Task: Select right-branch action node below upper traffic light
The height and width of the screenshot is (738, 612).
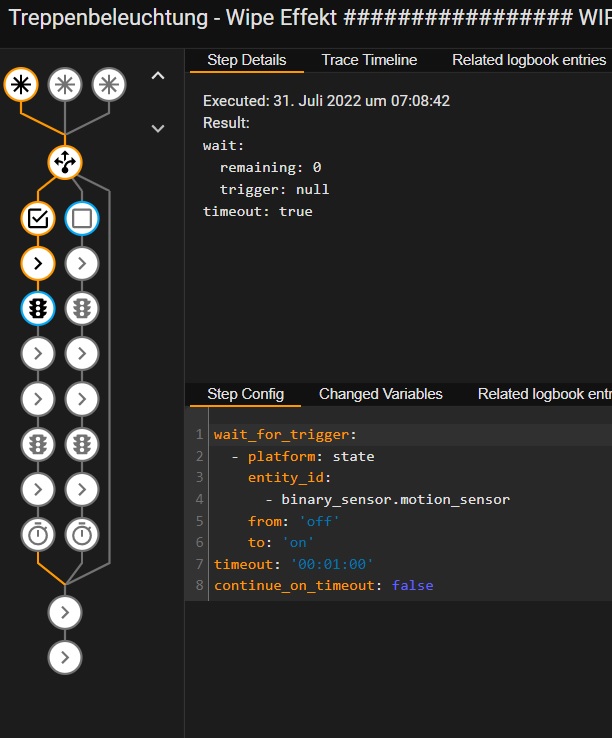Action: (82, 353)
